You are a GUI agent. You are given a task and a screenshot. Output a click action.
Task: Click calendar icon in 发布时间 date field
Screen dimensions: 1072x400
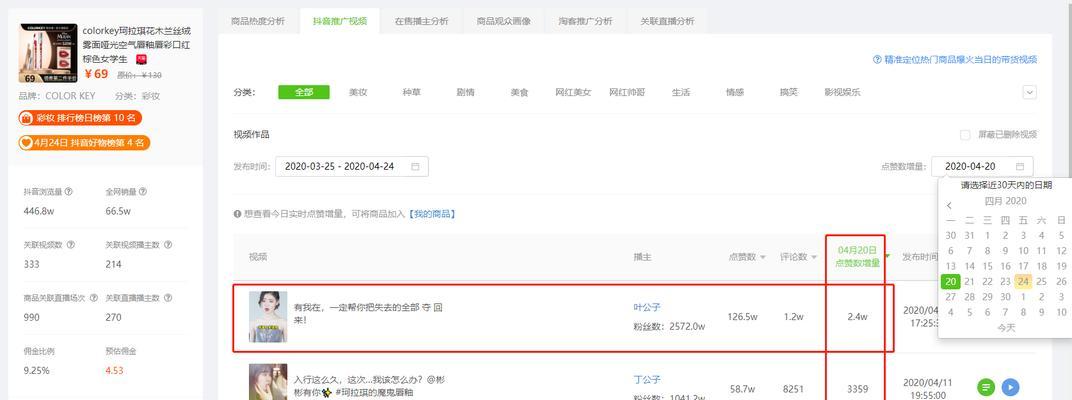coord(415,166)
